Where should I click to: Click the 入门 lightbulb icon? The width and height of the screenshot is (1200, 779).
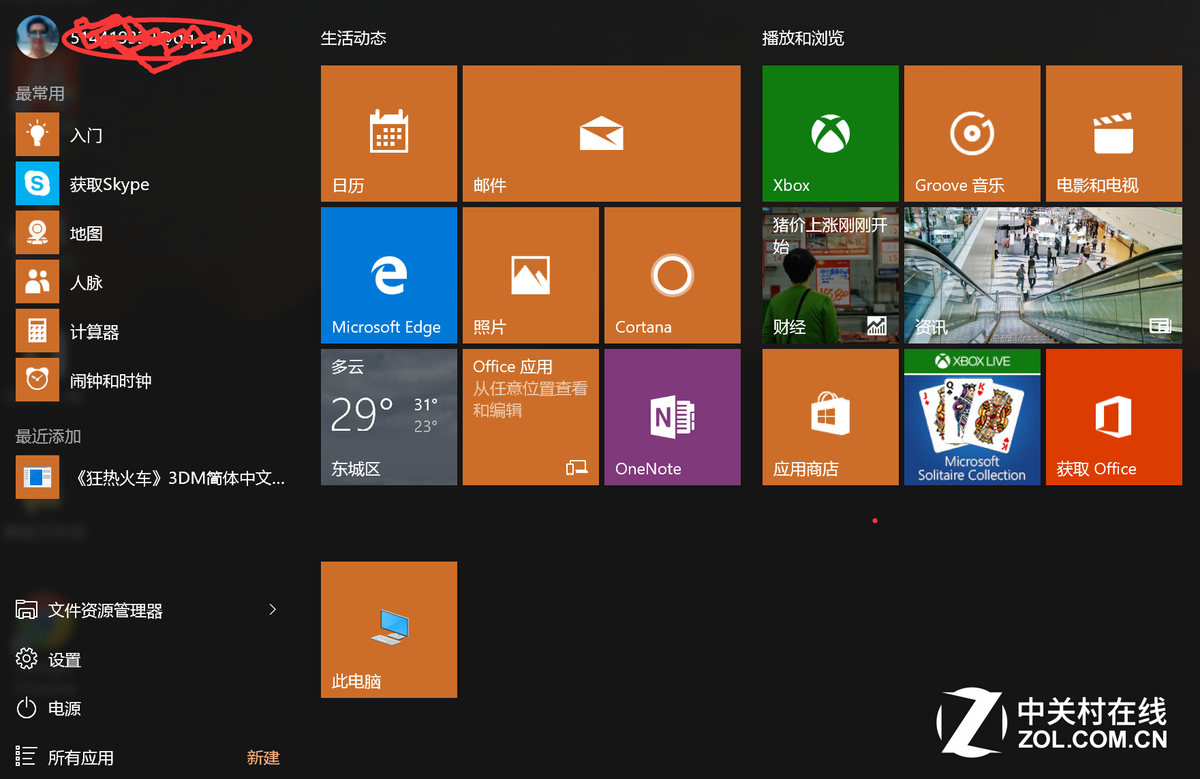click(38, 135)
